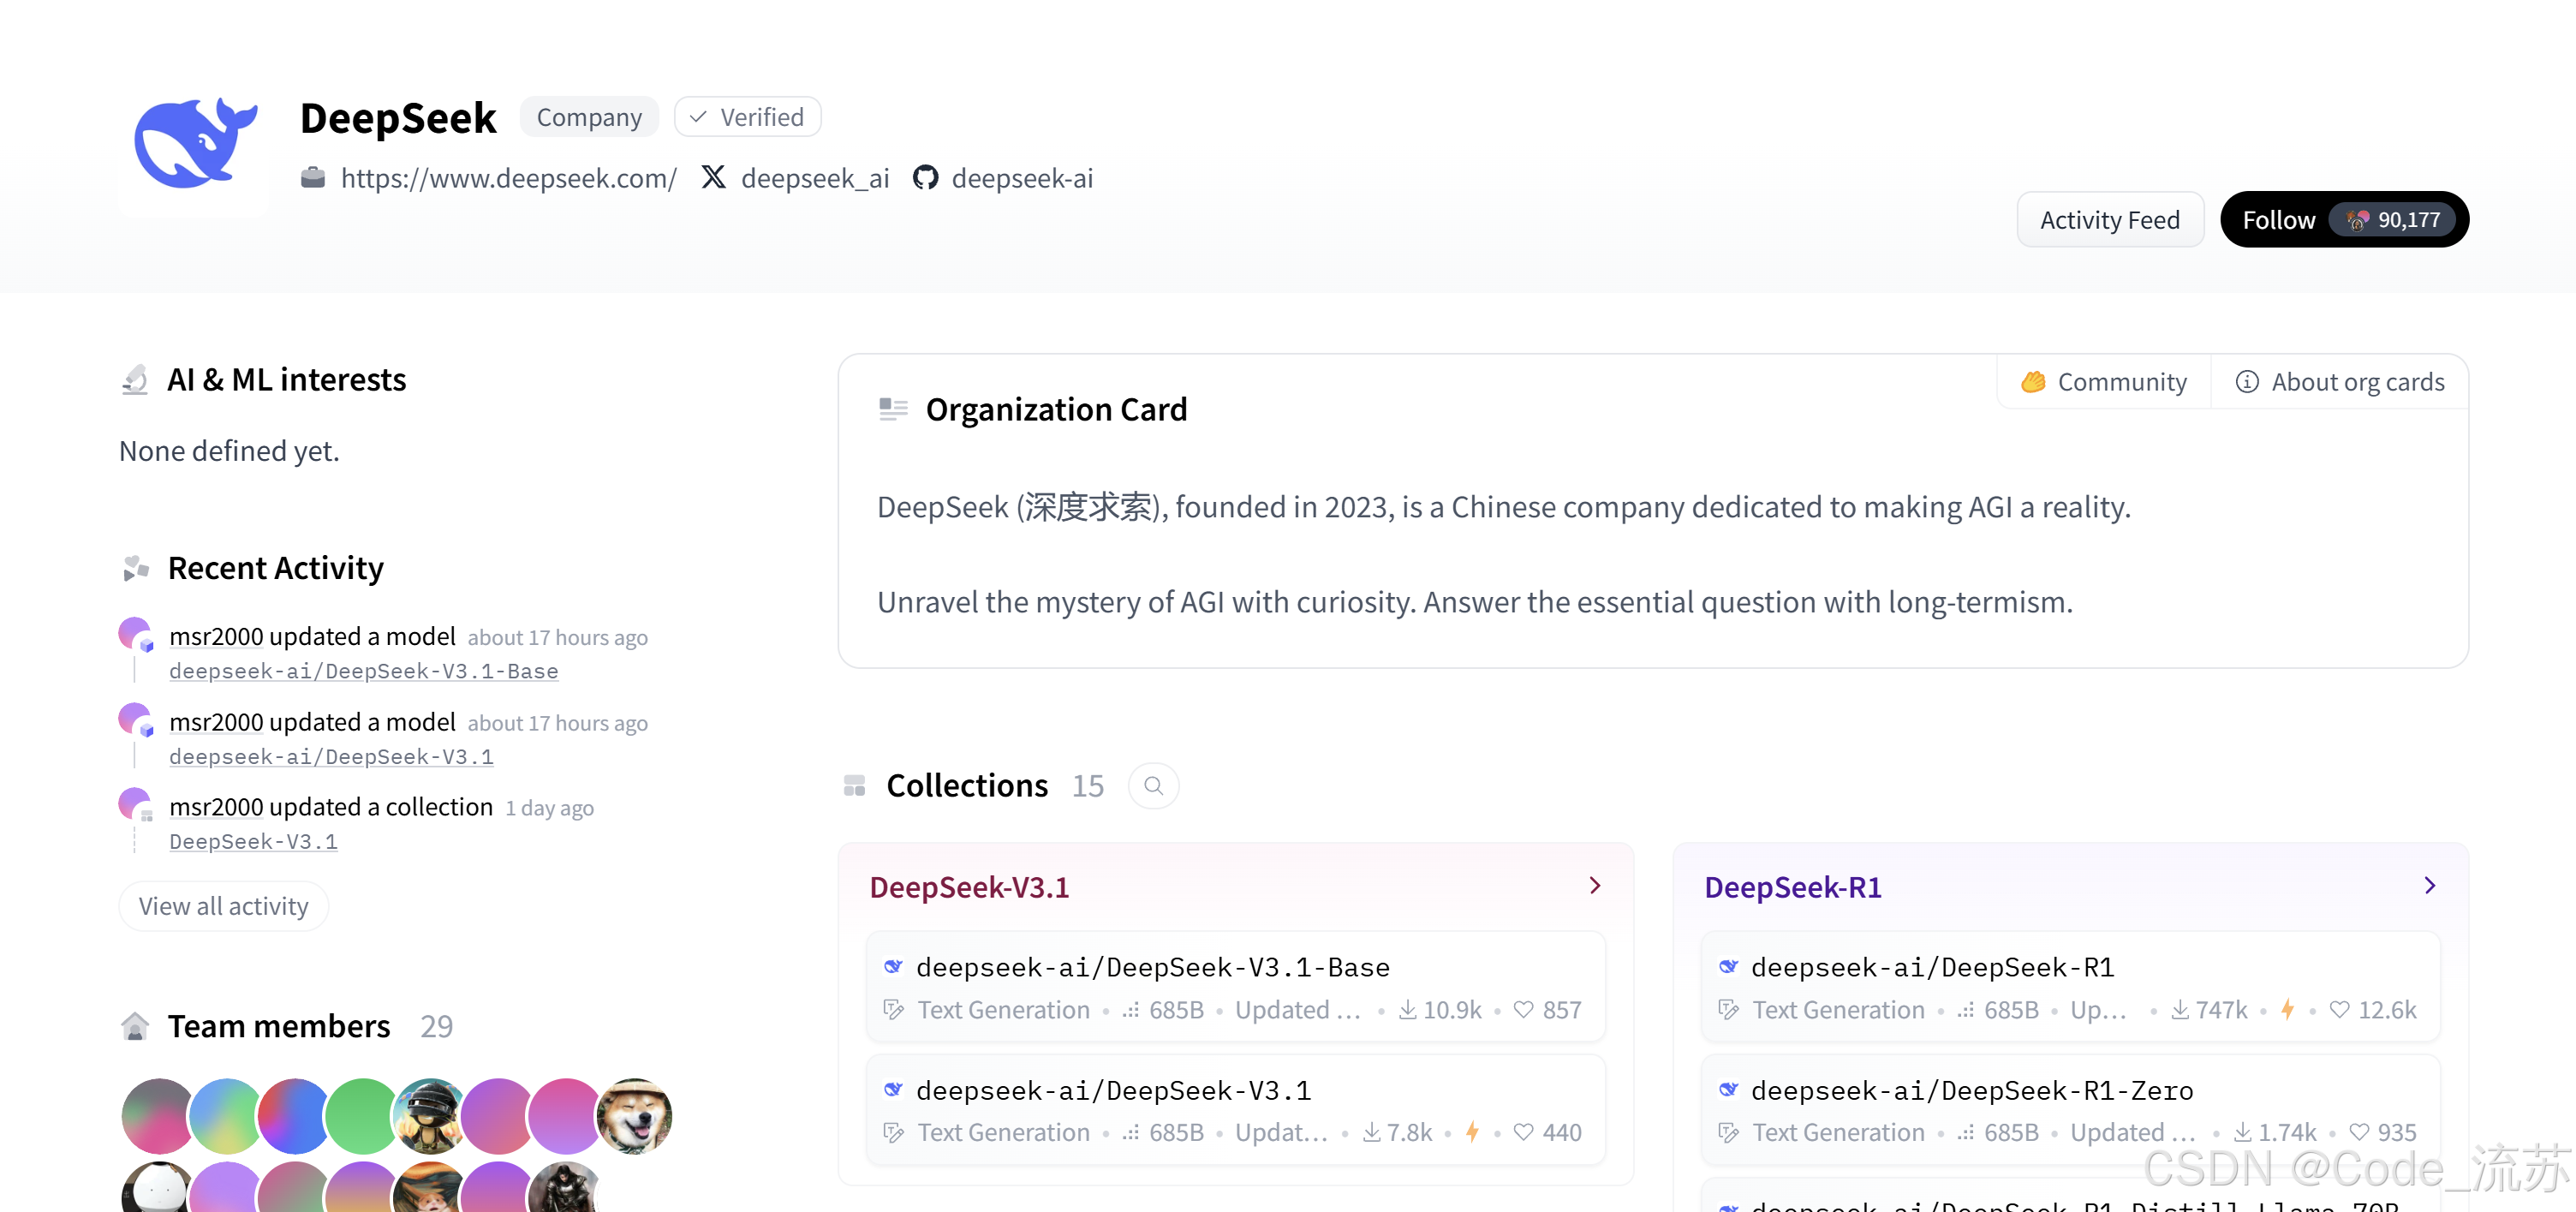2576x1212 pixels.
Task: Click the heart icon on DeepSeek-R1 card
Action: point(2339,1010)
